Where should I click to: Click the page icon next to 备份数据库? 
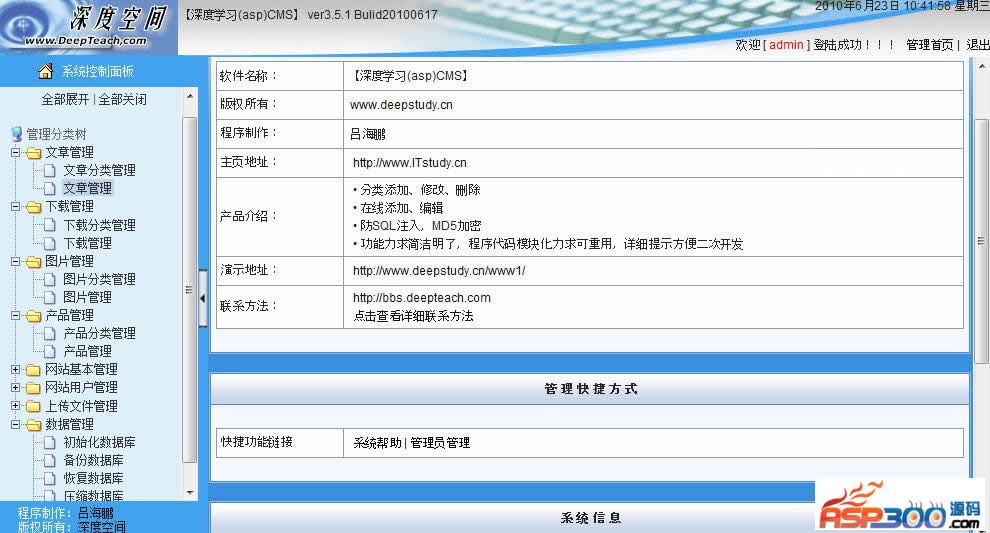pyautogui.click(x=50, y=460)
